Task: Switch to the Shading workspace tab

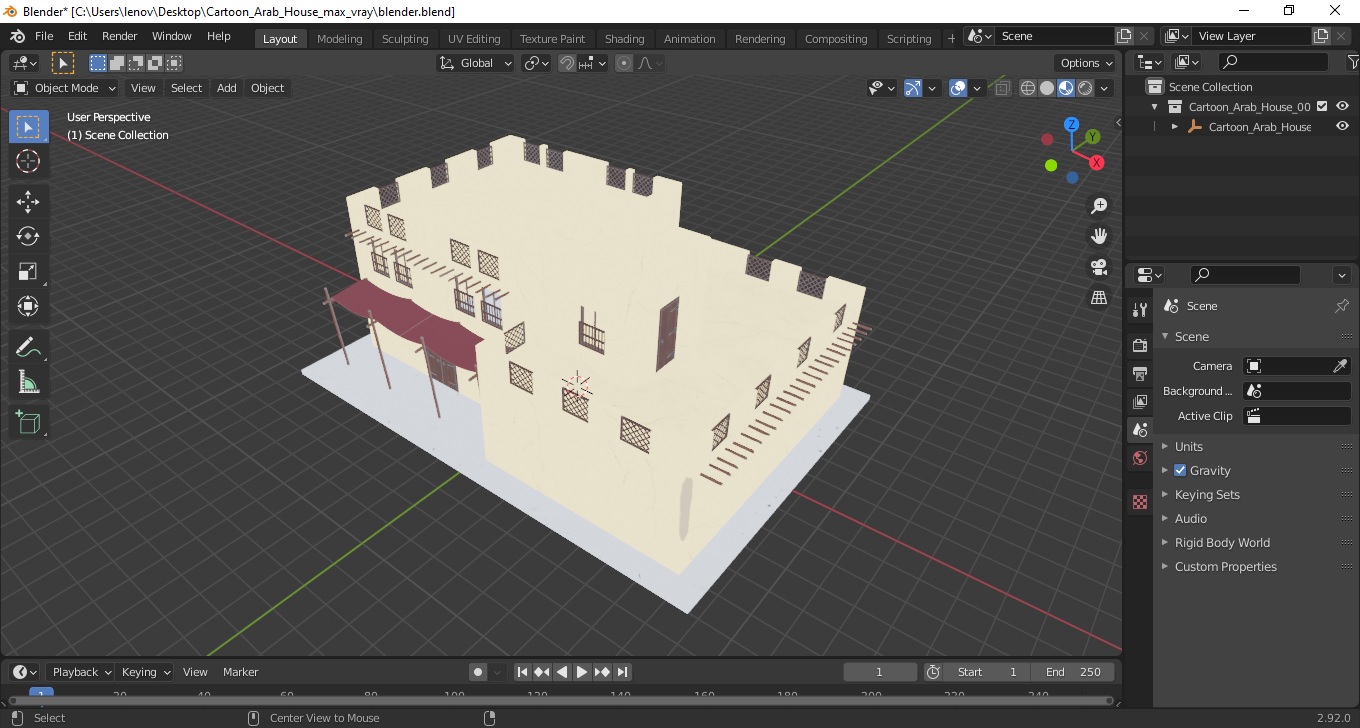Action: 624,39
